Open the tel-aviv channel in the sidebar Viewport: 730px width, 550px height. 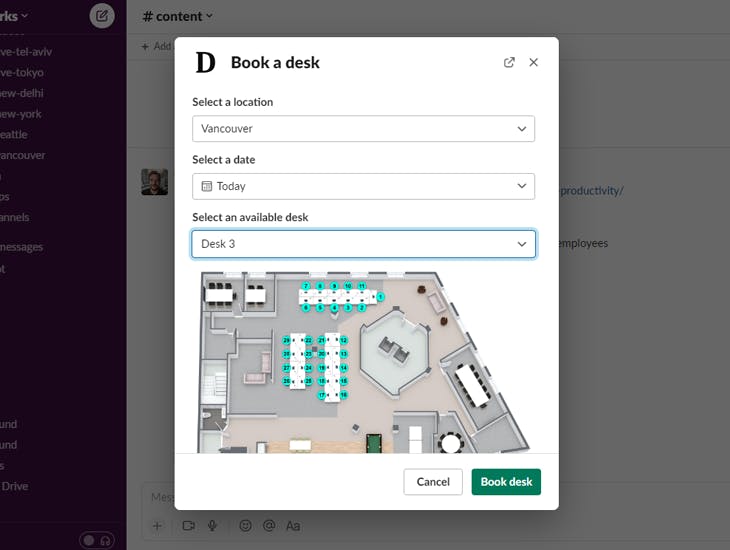(x=26, y=52)
